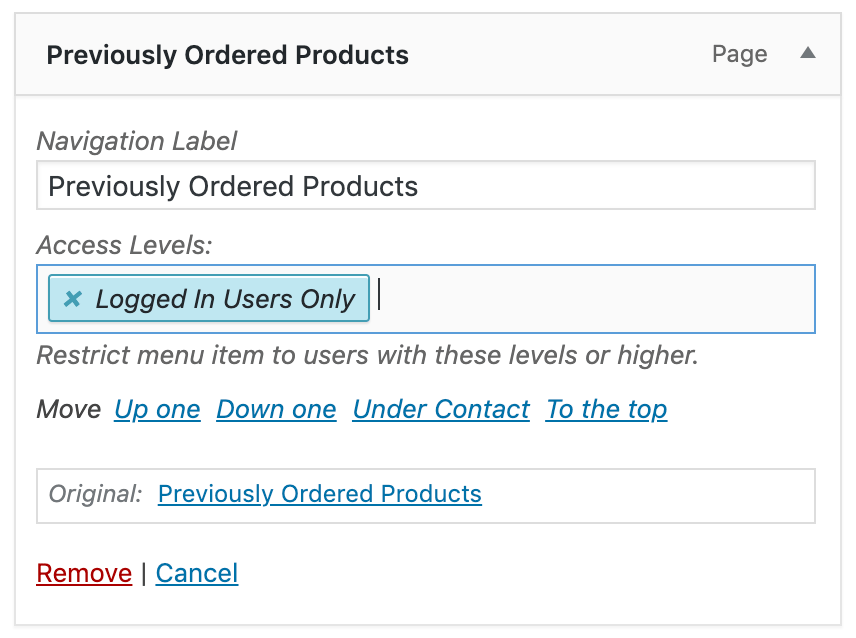
Task: Click the Page type label in header
Action: coord(740,54)
